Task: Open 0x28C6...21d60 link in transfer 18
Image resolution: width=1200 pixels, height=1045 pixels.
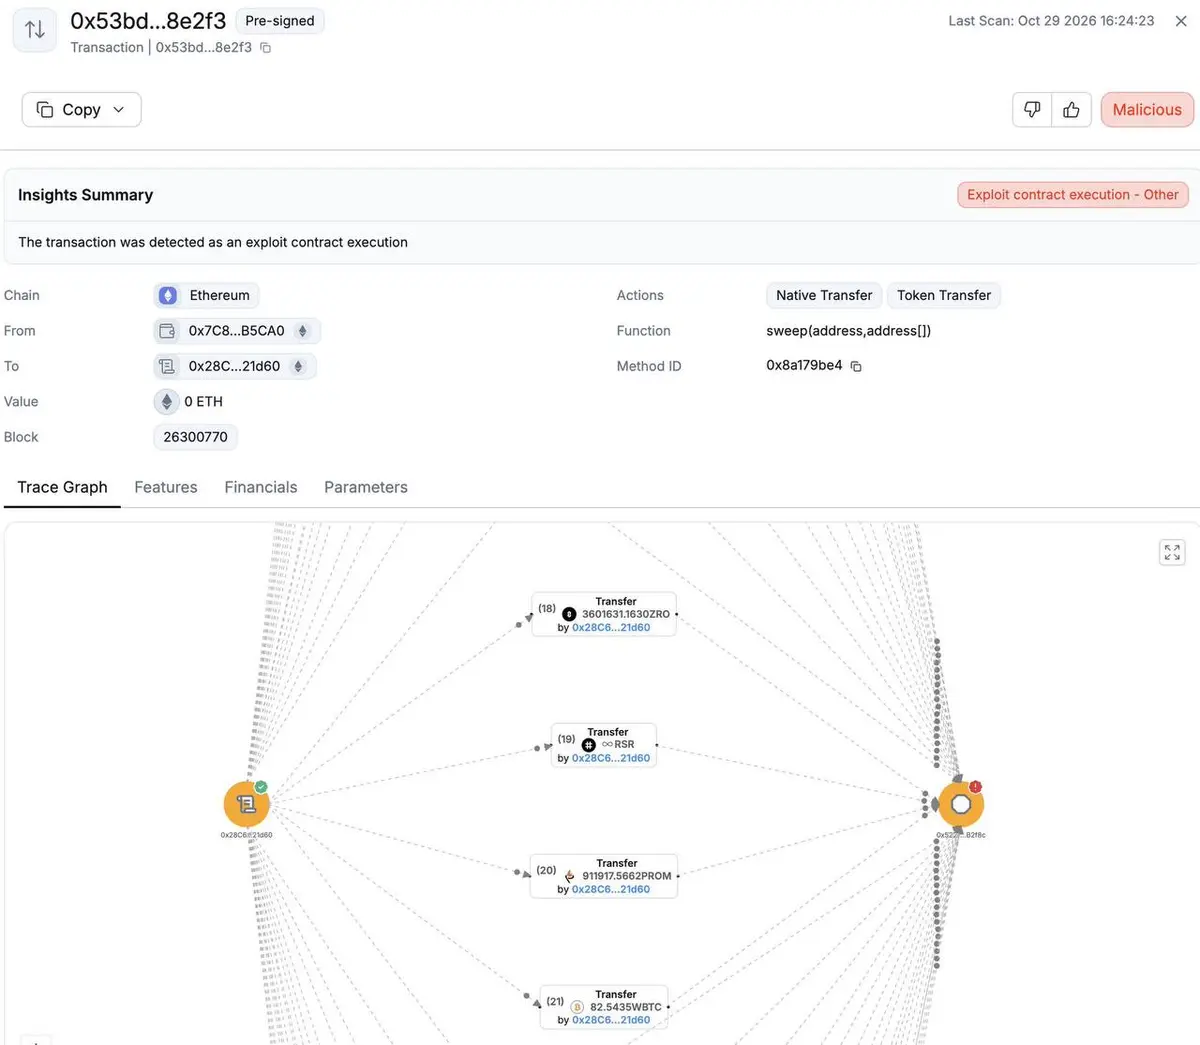Action: (611, 628)
